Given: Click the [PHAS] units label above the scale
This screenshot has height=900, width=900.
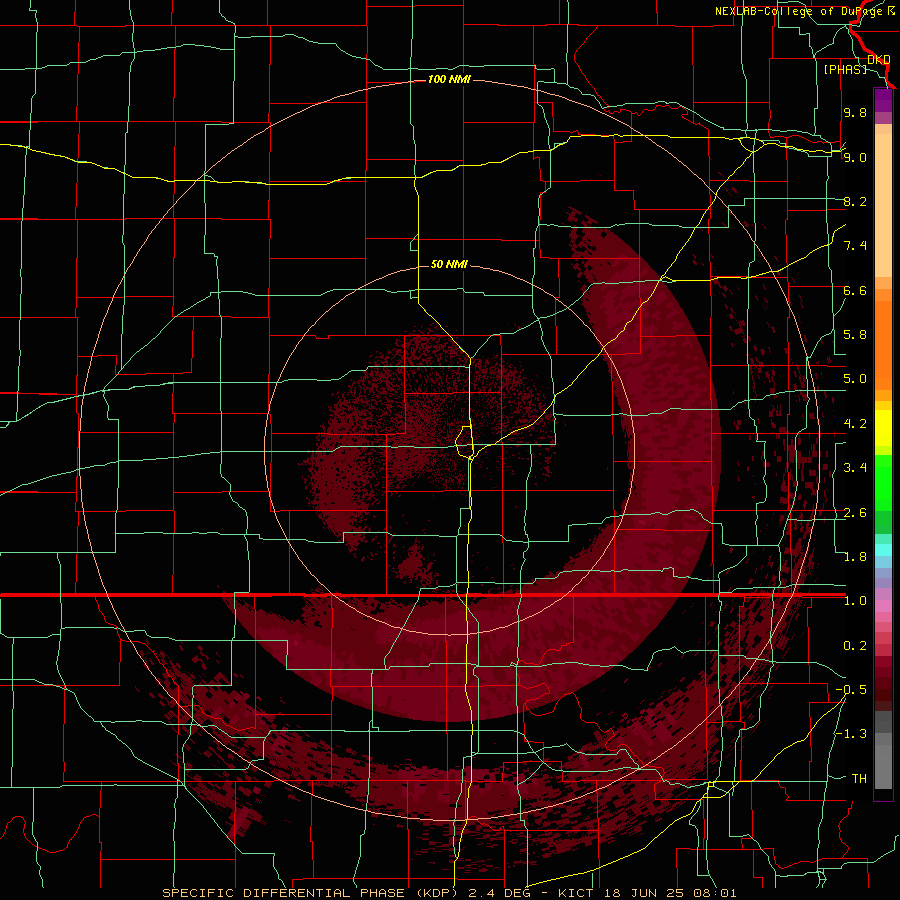Looking at the screenshot, I should pyautogui.click(x=845, y=69).
